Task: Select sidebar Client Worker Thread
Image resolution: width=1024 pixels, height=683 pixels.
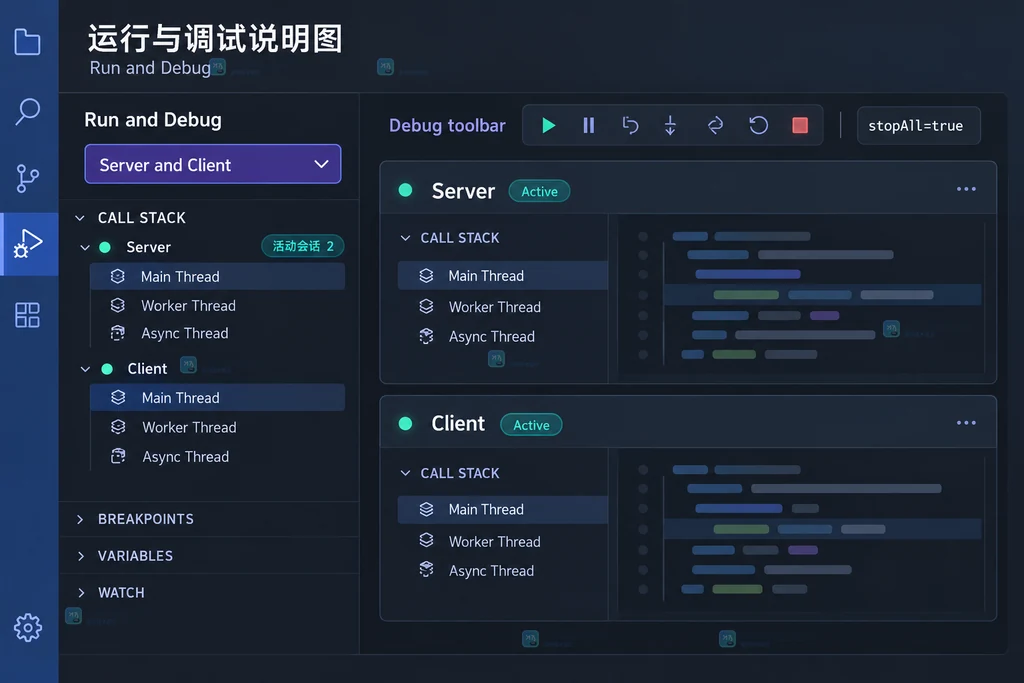Action: coord(217,427)
